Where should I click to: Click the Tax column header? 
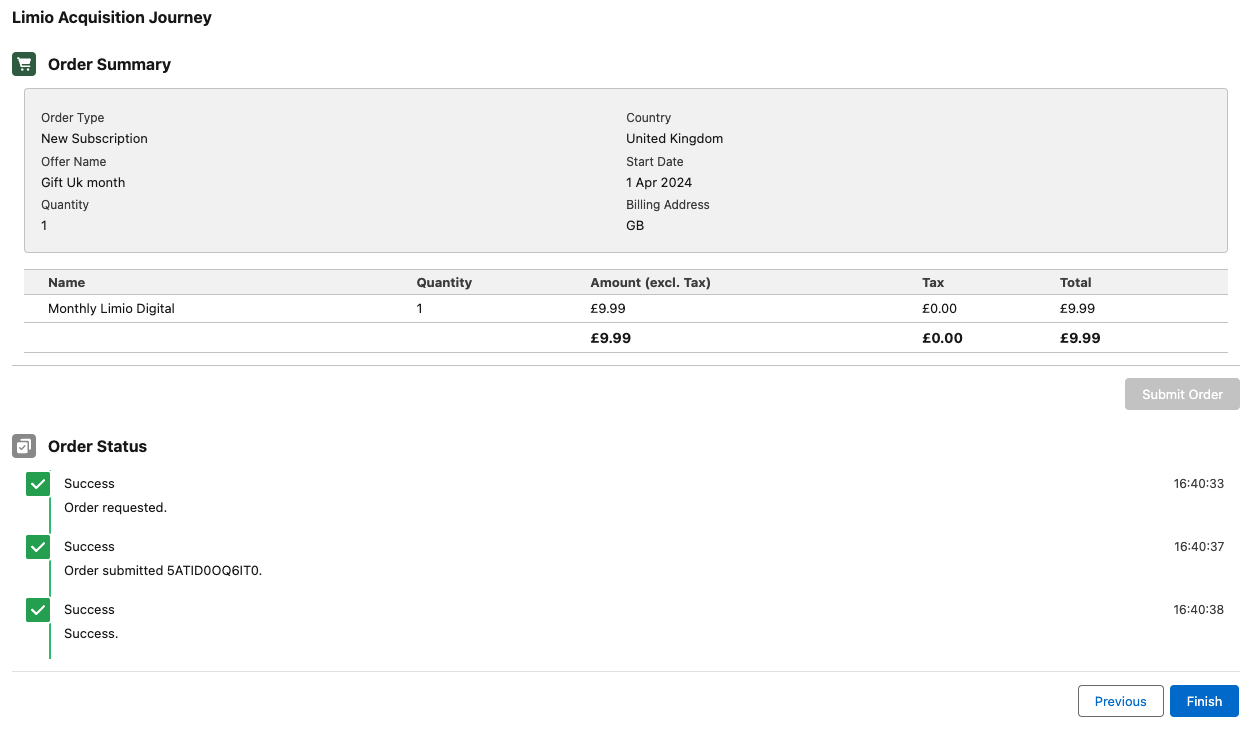(932, 283)
